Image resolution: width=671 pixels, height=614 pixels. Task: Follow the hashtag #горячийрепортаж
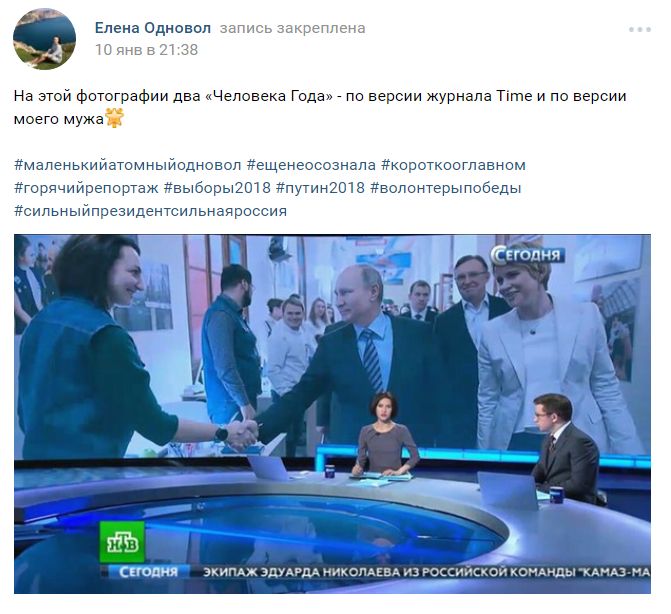86,188
